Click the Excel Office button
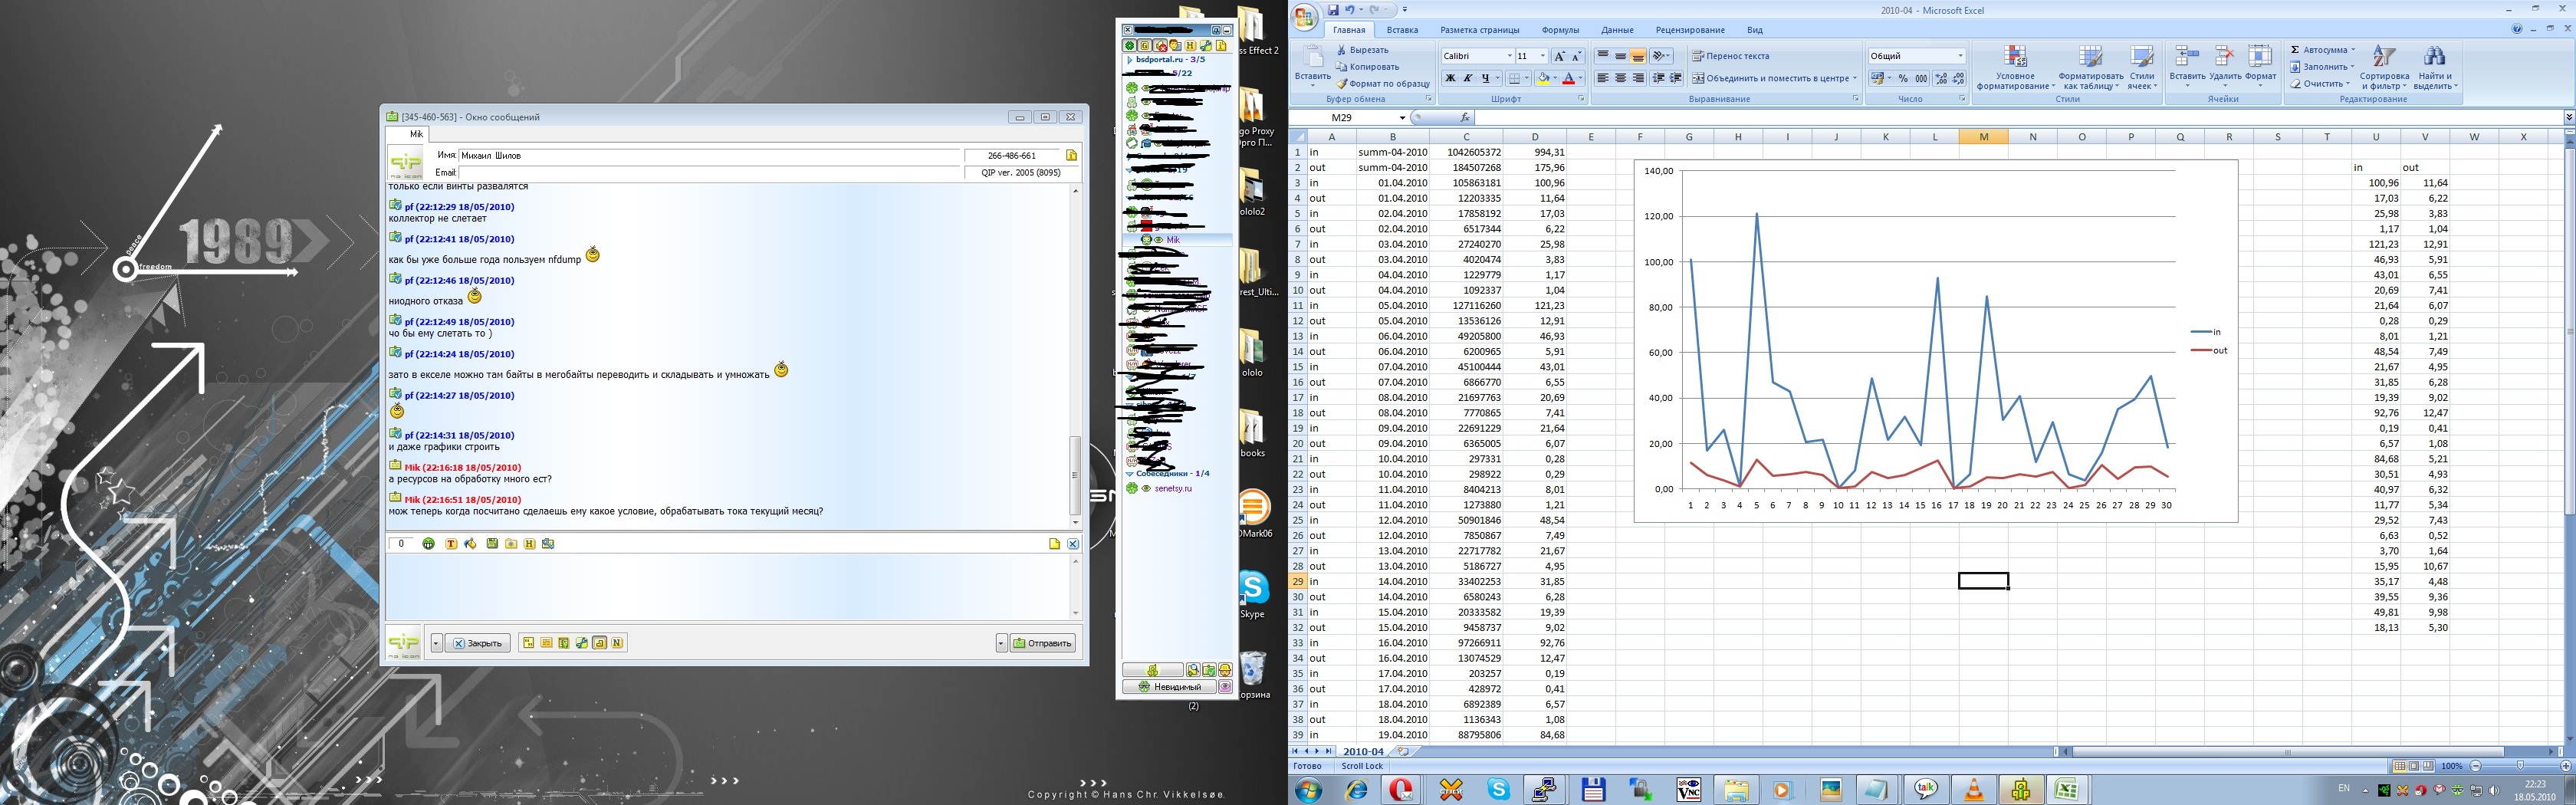This screenshot has width=2576, height=805. 1305,17
